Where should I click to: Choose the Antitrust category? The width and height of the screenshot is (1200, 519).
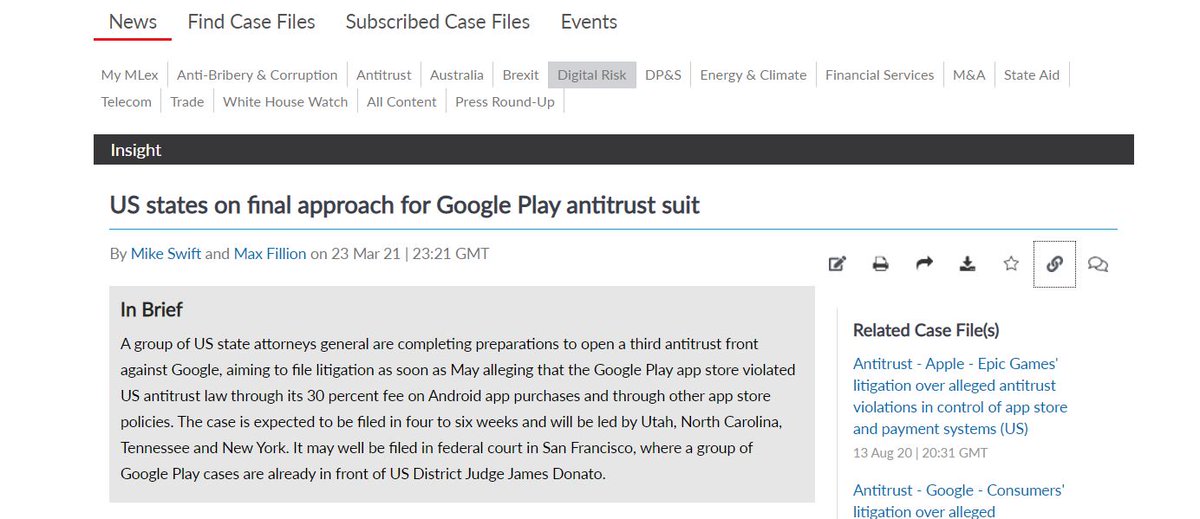[x=384, y=75]
